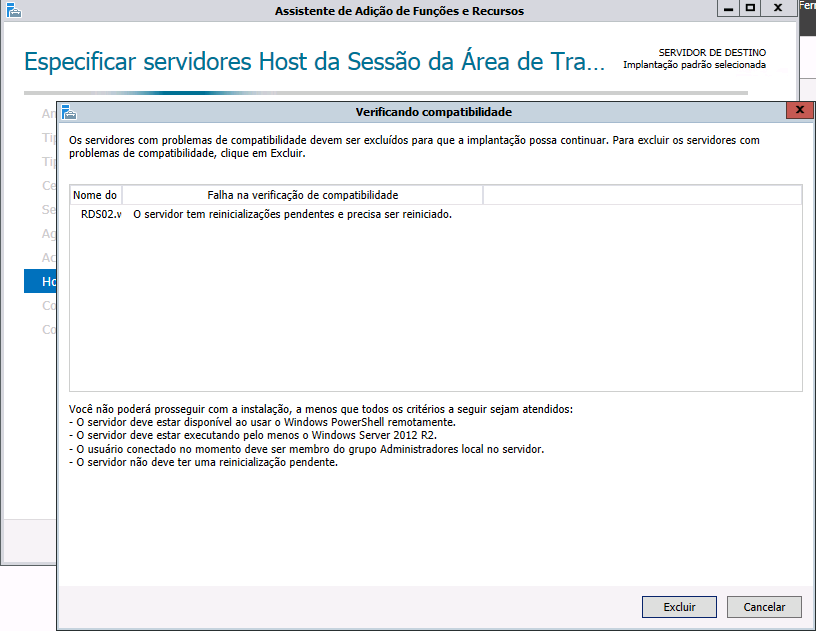The height and width of the screenshot is (631, 816).
Task: Click the 'SERVIDOR DE DESTINO' label
Action: [712, 52]
